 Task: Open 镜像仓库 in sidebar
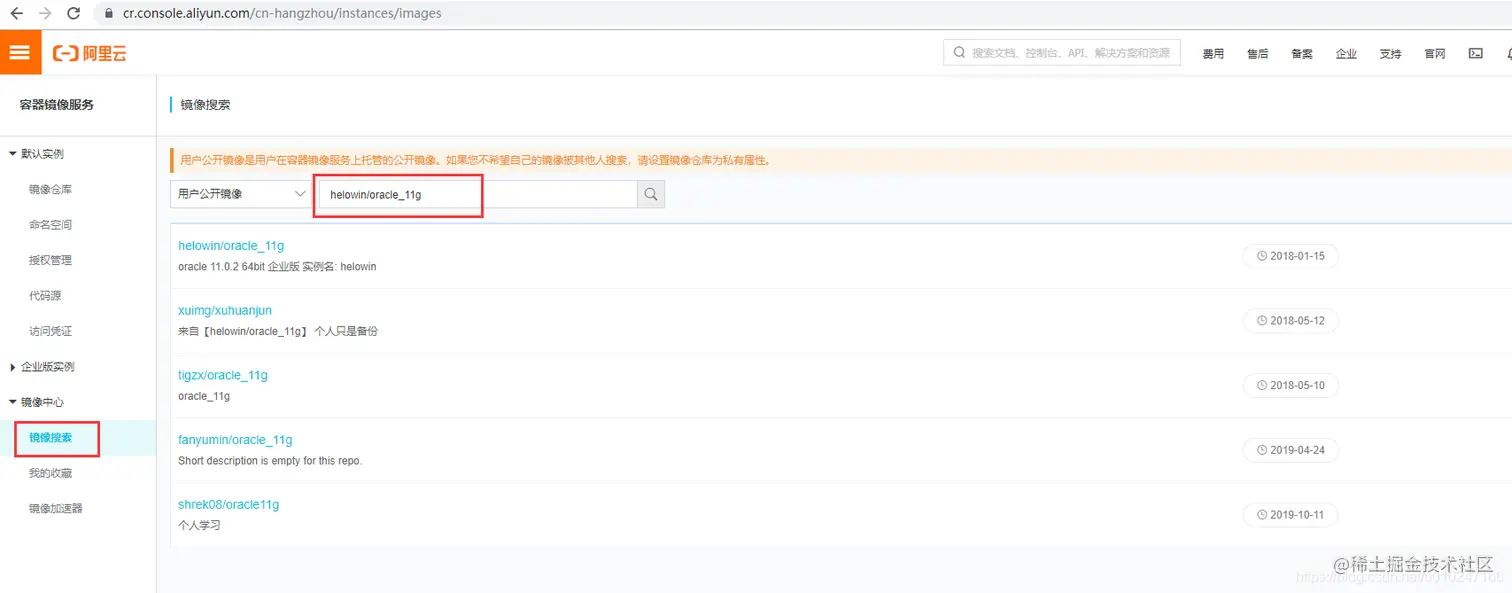pos(50,189)
